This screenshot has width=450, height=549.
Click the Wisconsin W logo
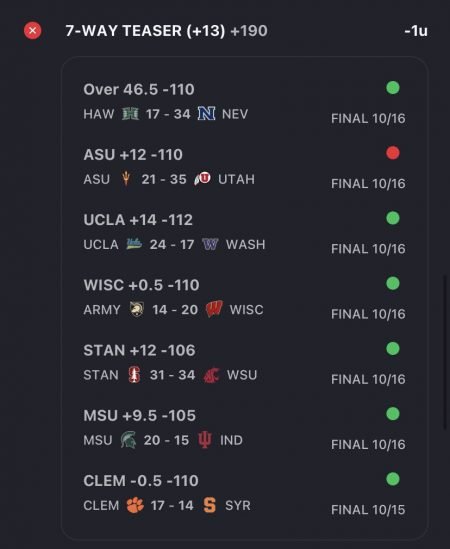pos(214,309)
